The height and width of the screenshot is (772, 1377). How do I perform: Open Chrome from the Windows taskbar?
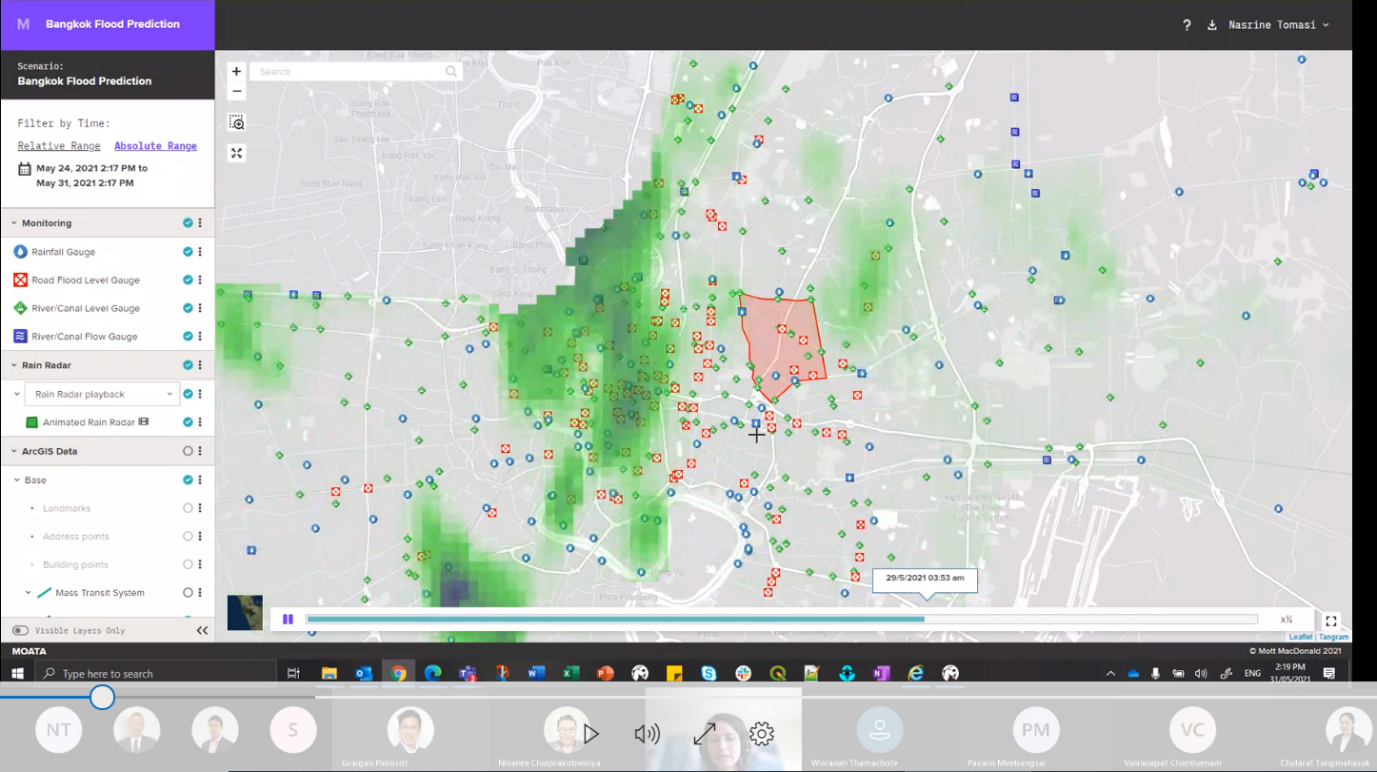(x=398, y=673)
